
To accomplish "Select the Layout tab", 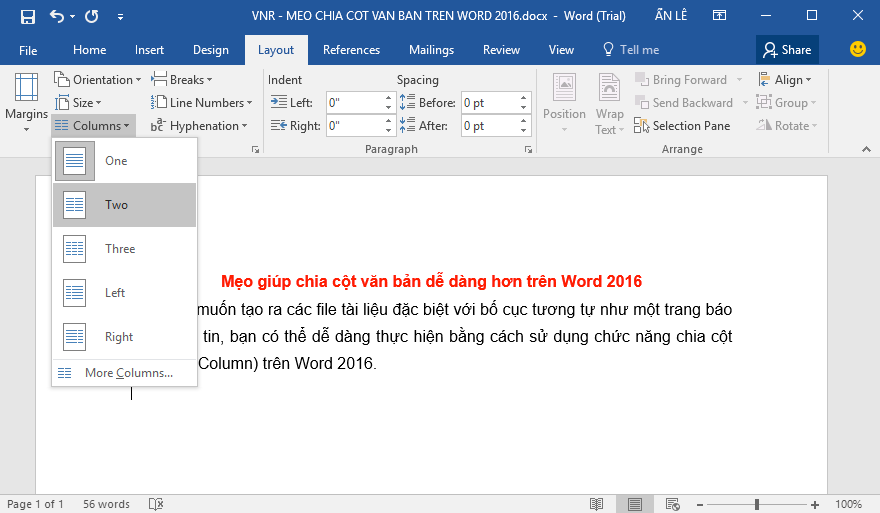I will click(x=276, y=50).
